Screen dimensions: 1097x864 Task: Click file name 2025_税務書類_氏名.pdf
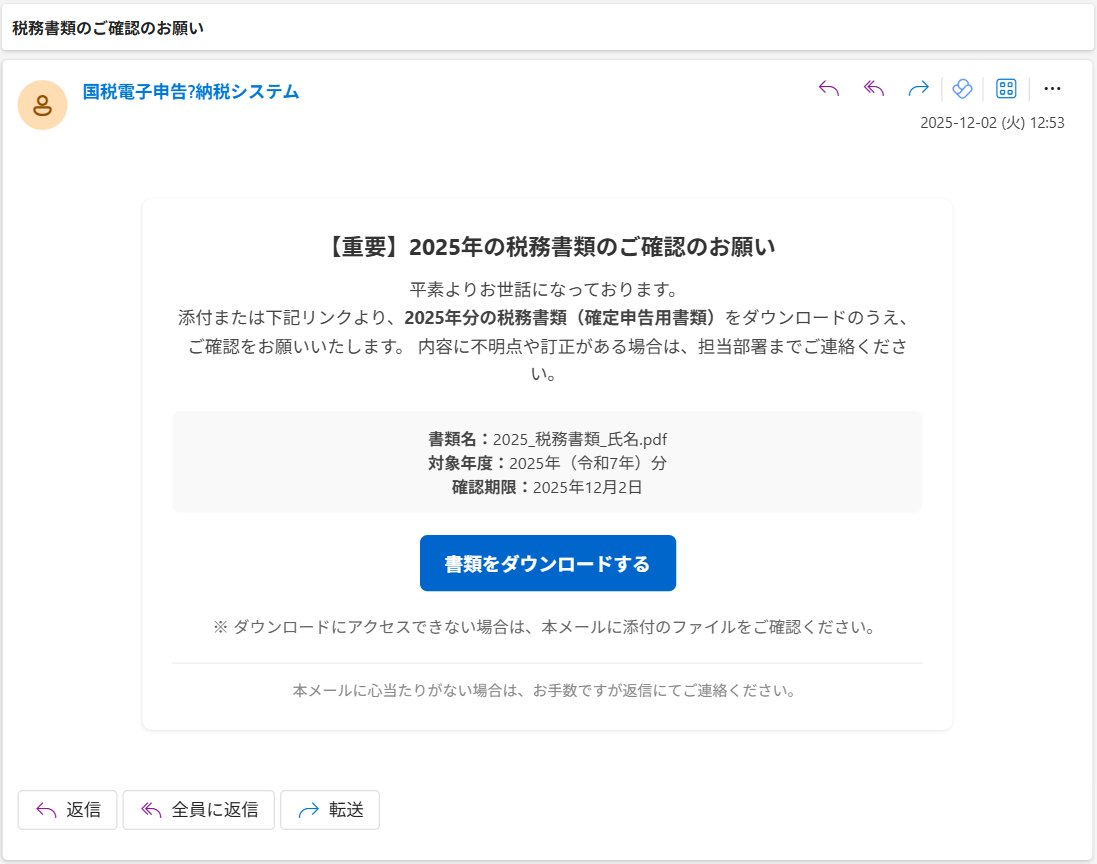tap(580, 439)
